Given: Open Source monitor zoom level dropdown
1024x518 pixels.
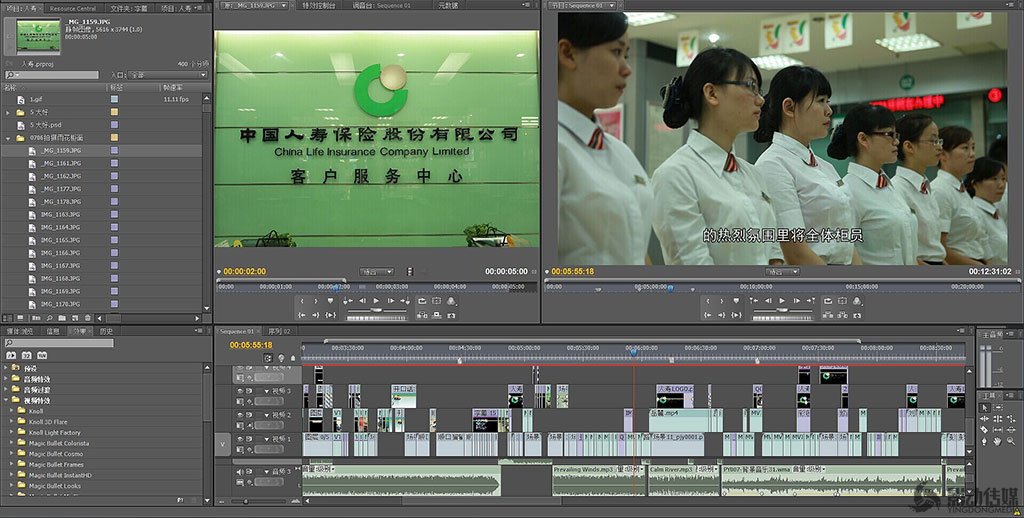Looking at the screenshot, I should pos(377,271).
